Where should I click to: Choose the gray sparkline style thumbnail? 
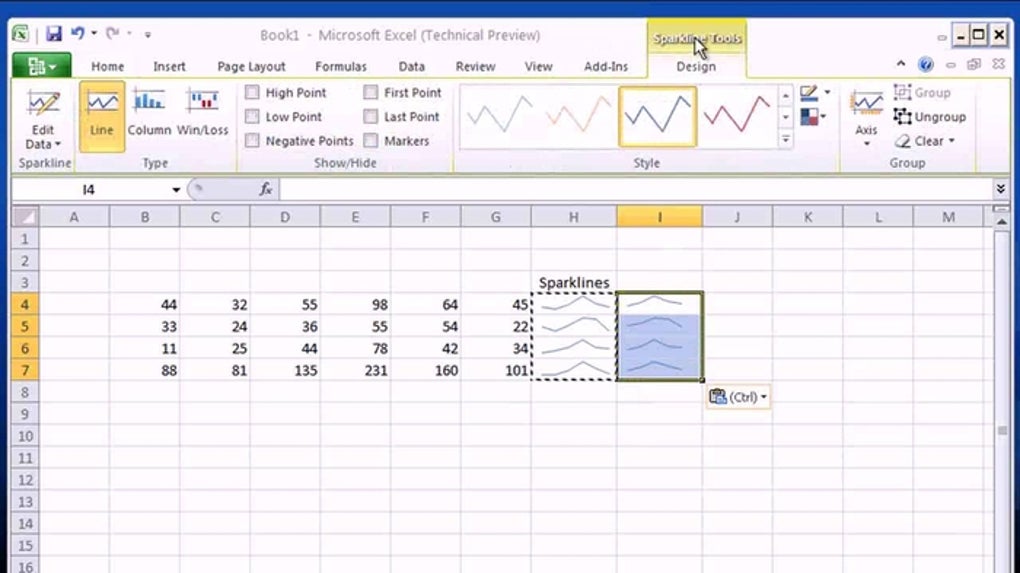tap(500, 116)
